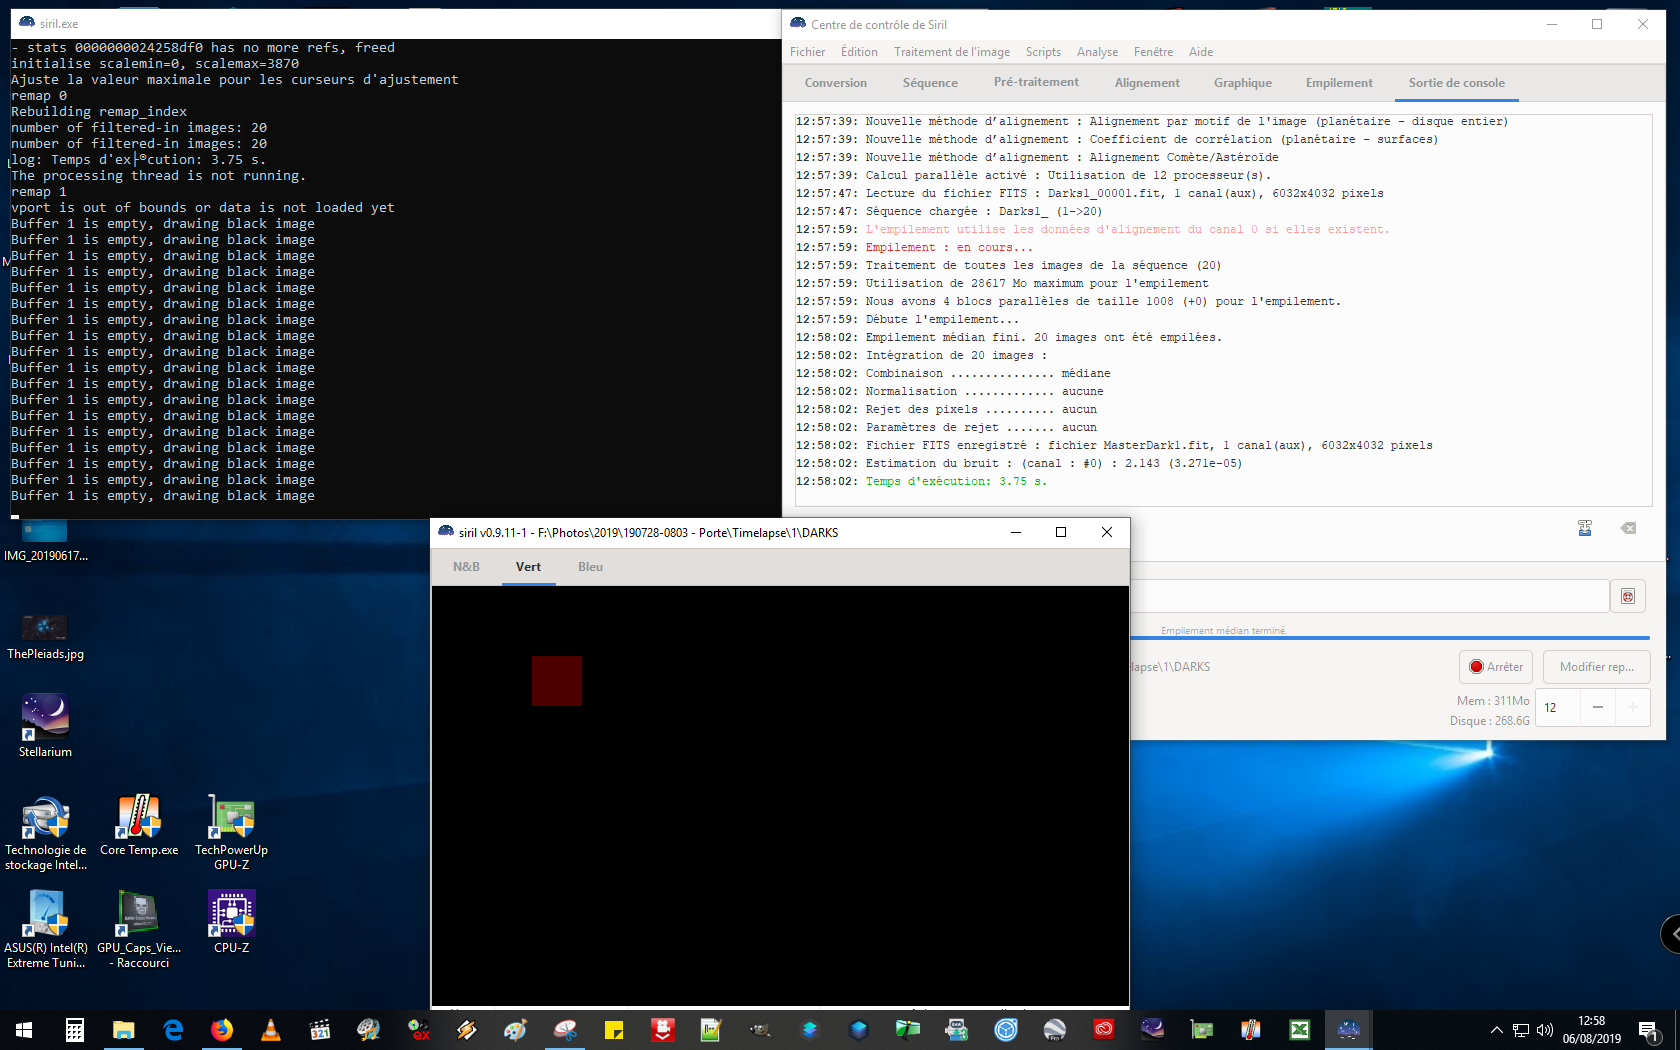Open the Fenêtre menu
Viewport: 1680px width, 1050px height.
pos(1153,52)
